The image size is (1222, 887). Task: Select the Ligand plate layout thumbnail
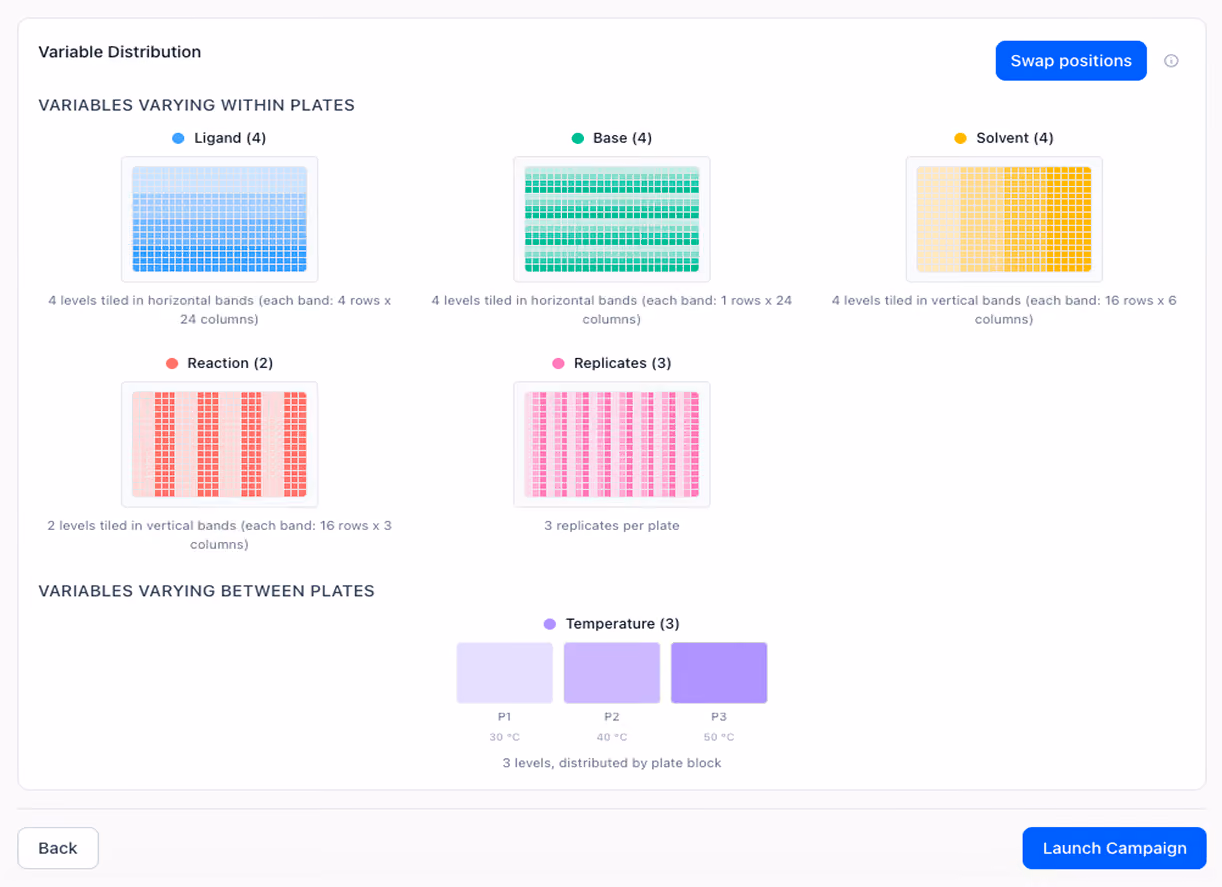click(x=219, y=219)
